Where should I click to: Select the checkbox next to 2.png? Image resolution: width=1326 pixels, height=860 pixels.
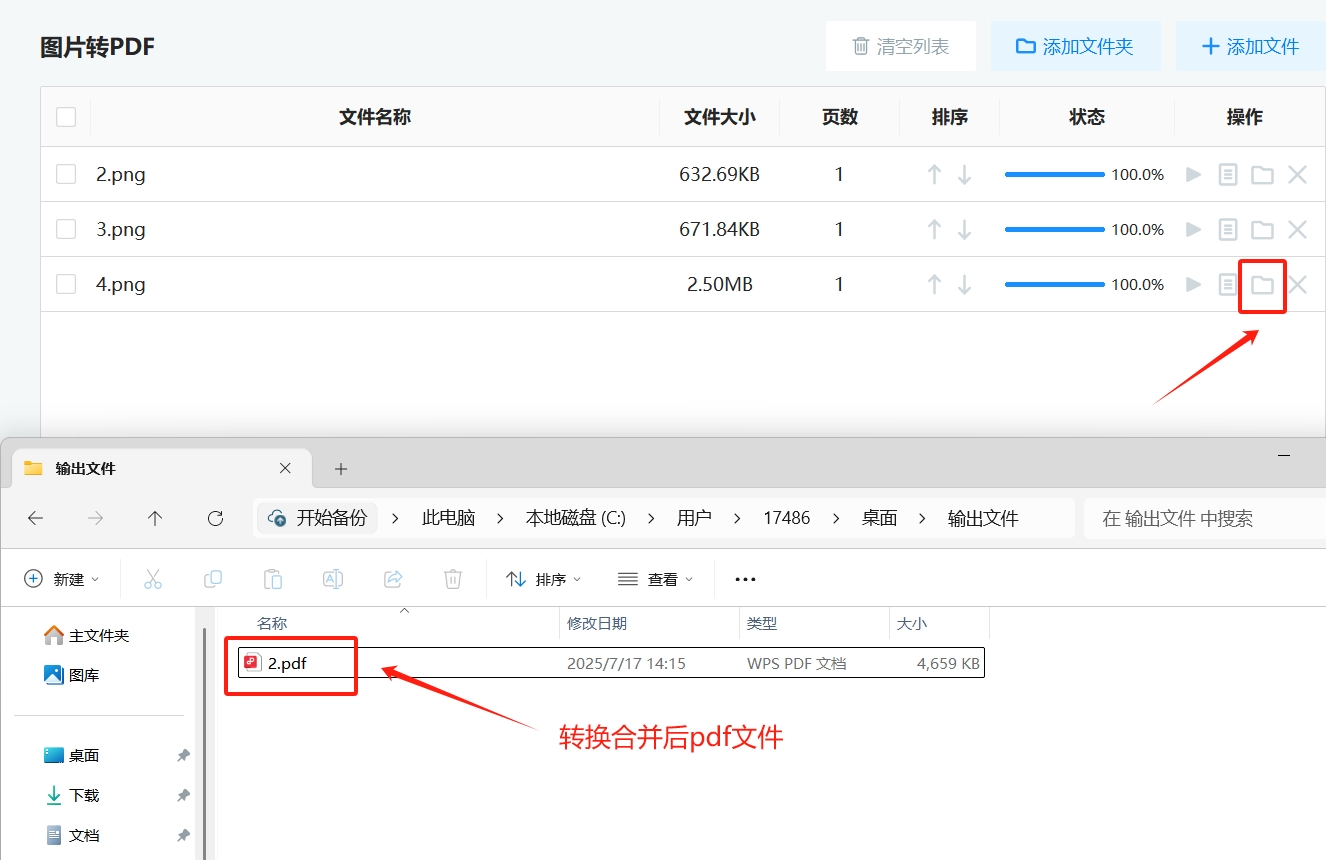coord(66,173)
